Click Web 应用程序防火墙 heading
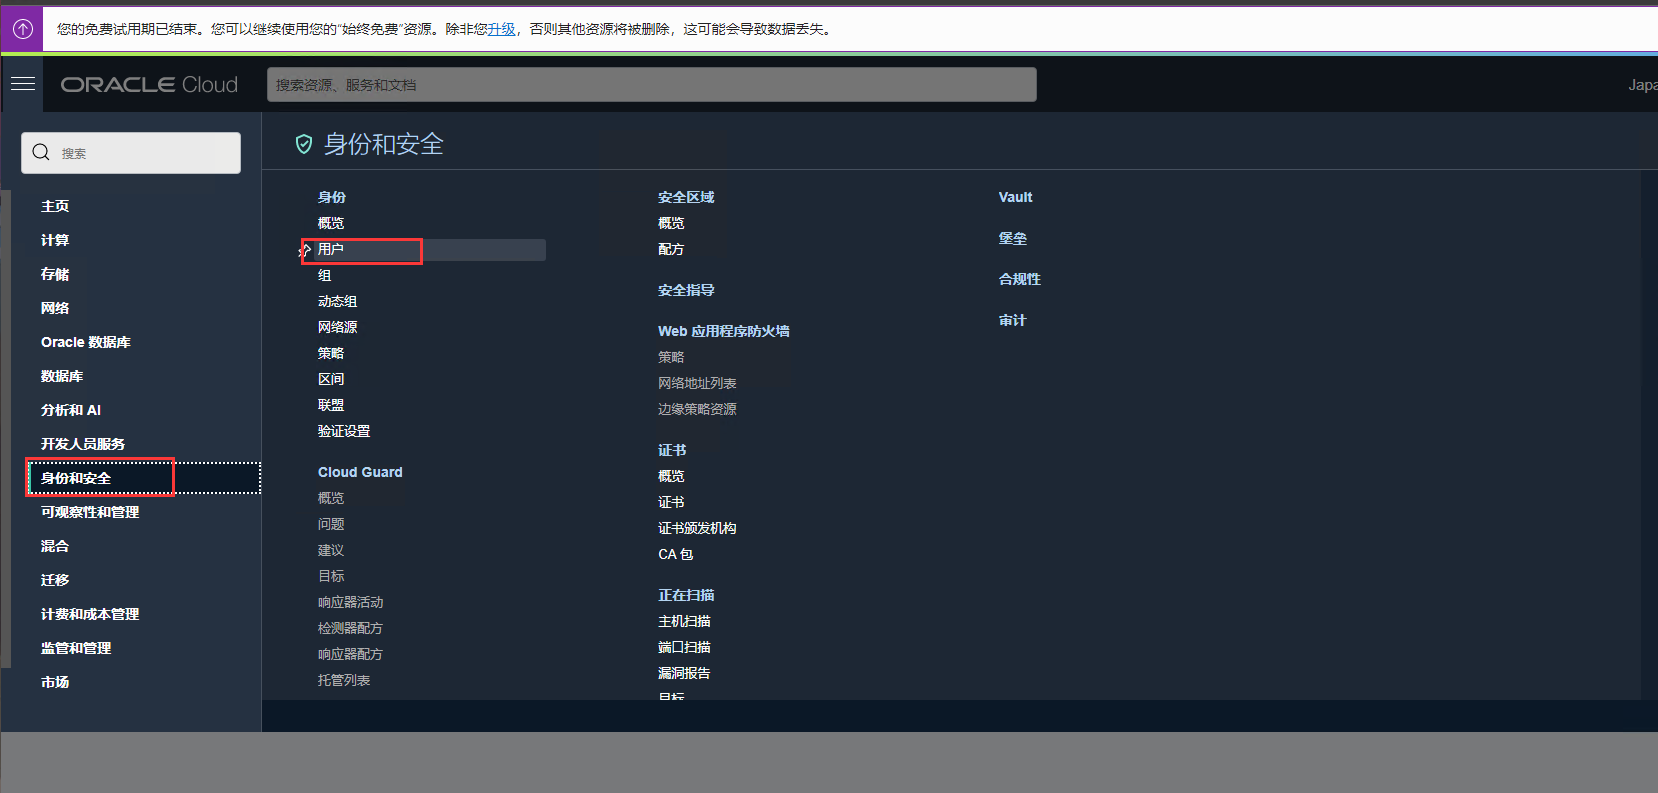The width and height of the screenshot is (1658, 793). point(724,331)
